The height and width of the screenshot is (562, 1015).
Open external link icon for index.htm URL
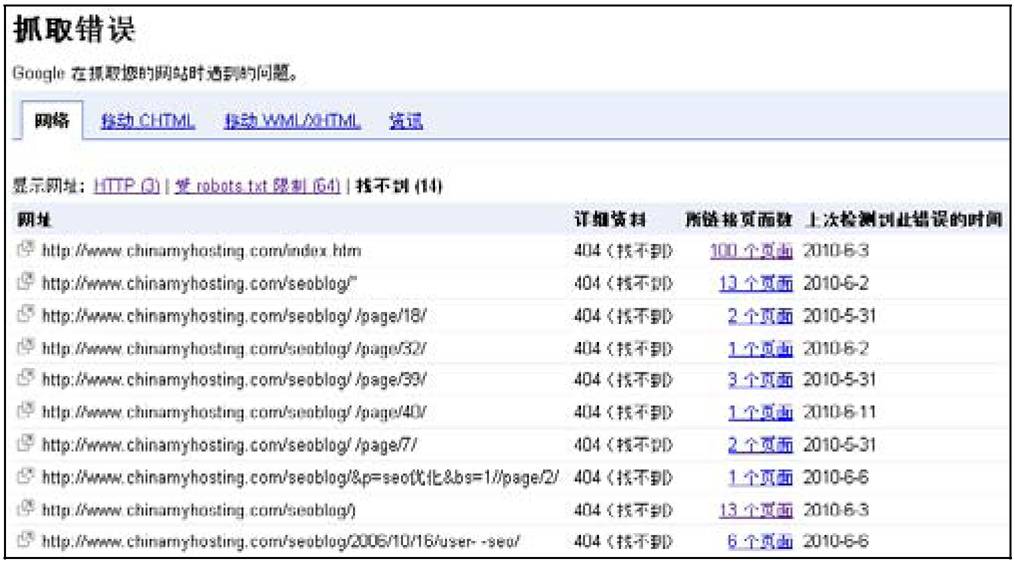coord(27,250)
